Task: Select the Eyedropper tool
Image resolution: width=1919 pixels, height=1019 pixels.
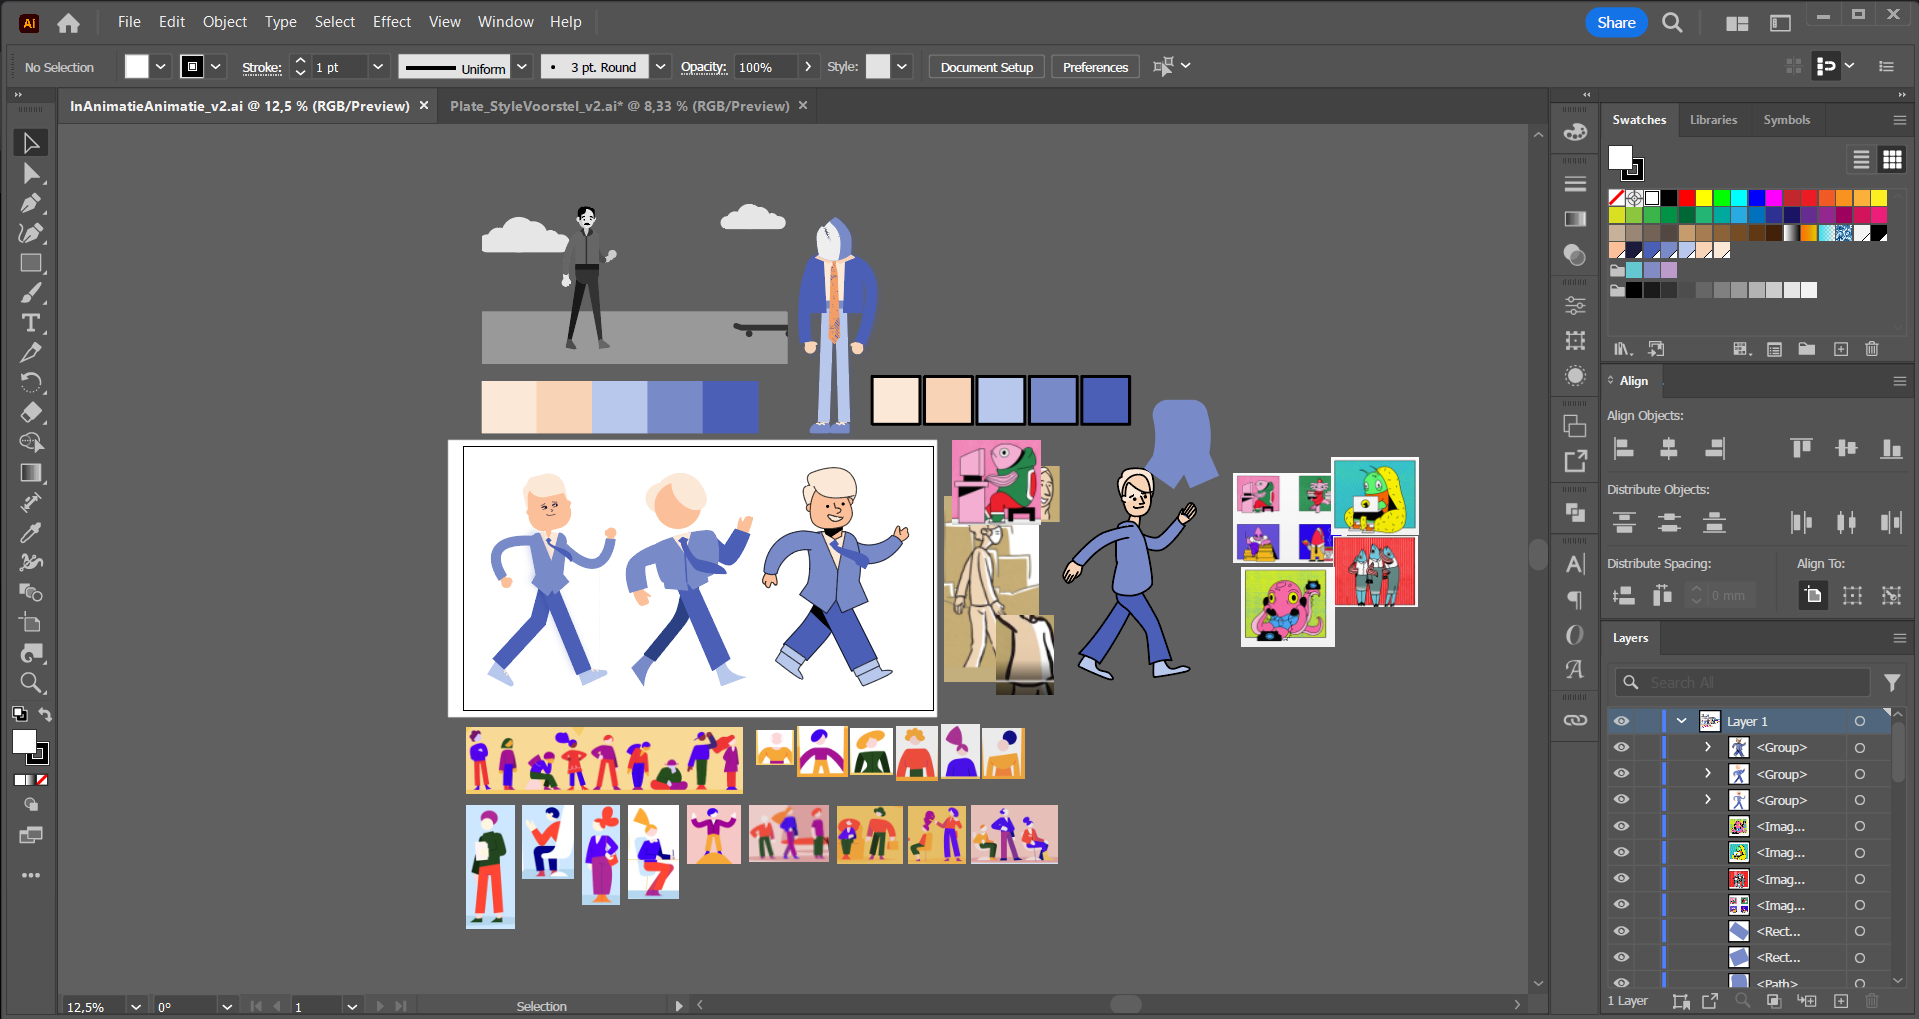Action: coord(31,532)
